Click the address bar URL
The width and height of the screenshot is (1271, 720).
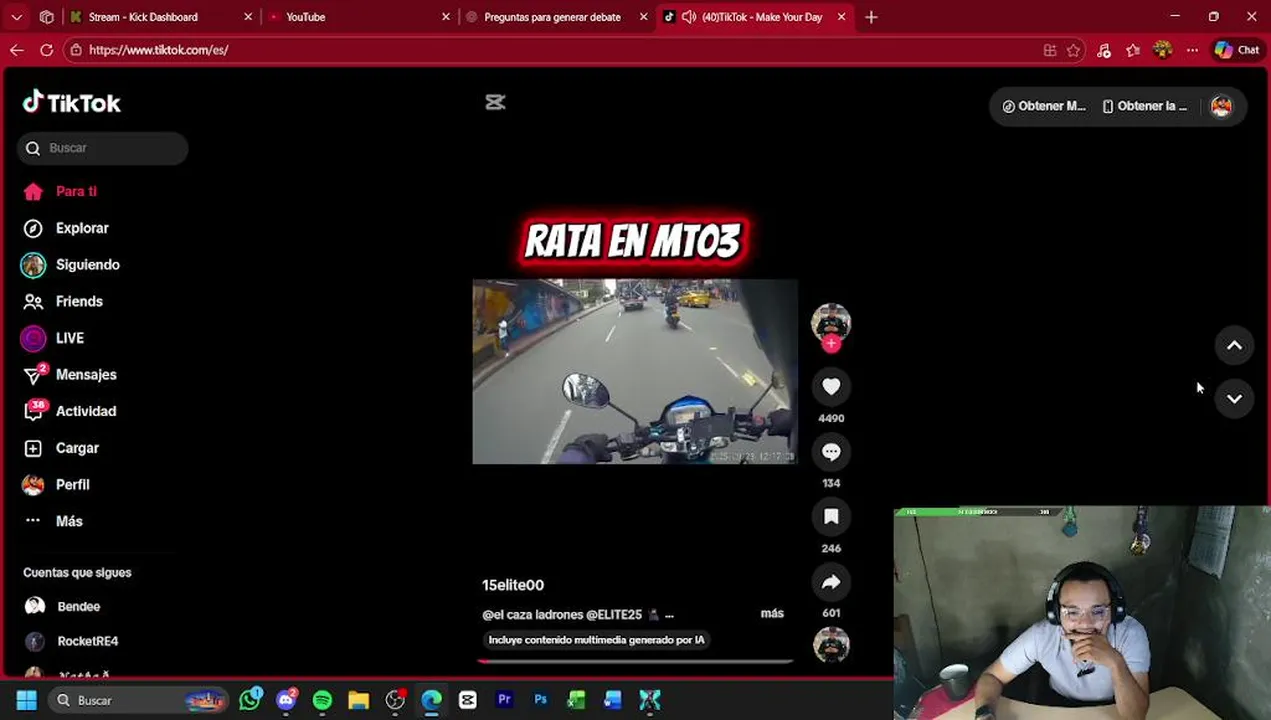coord(159,50)
